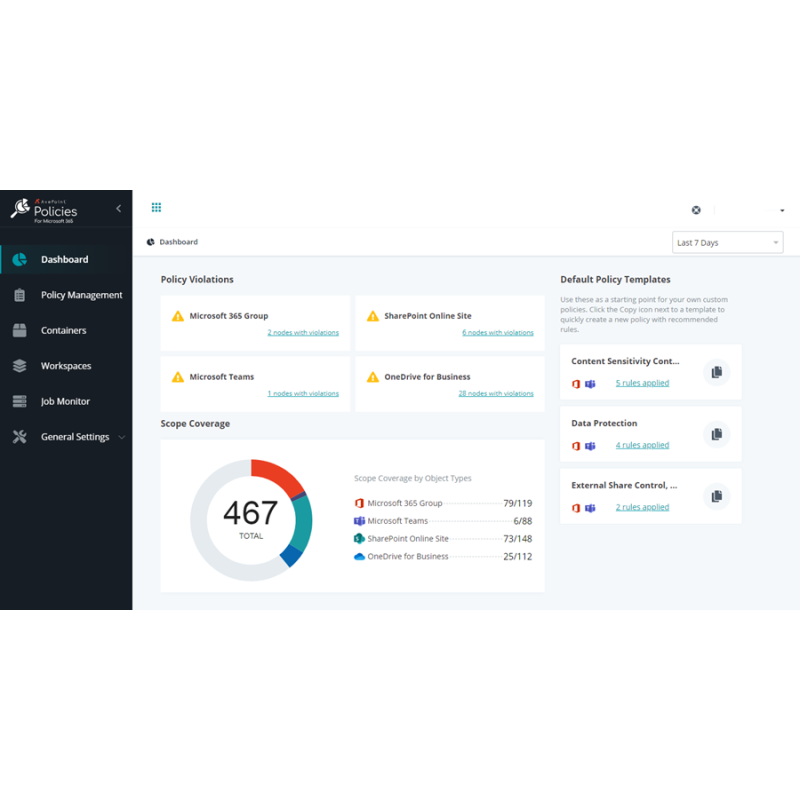Expand General Settings chevron
The height and width of the screenshot is (800, 800).
point(121,437)
